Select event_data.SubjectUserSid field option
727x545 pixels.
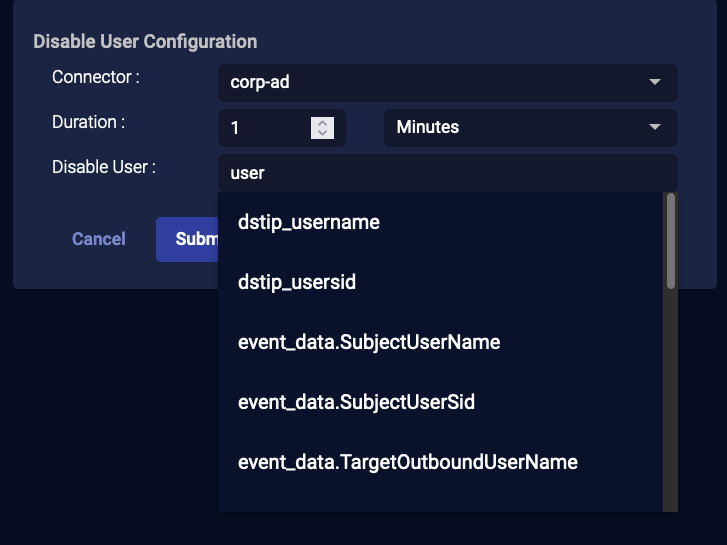(356, 402)
